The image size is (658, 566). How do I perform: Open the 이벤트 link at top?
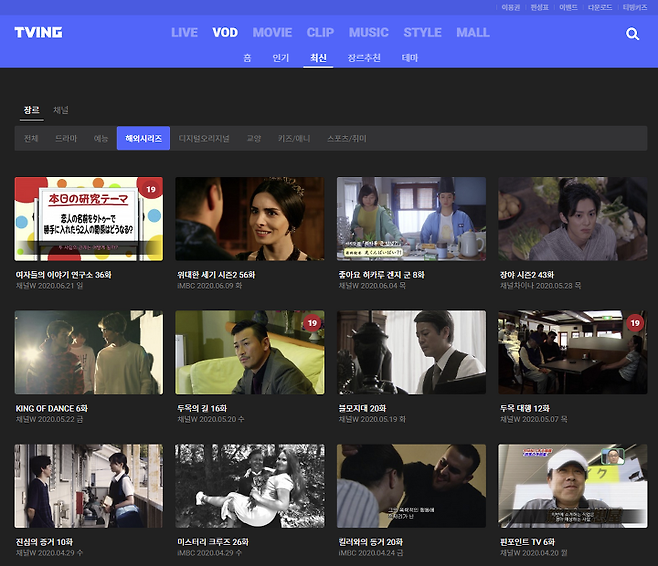[568, 7]
